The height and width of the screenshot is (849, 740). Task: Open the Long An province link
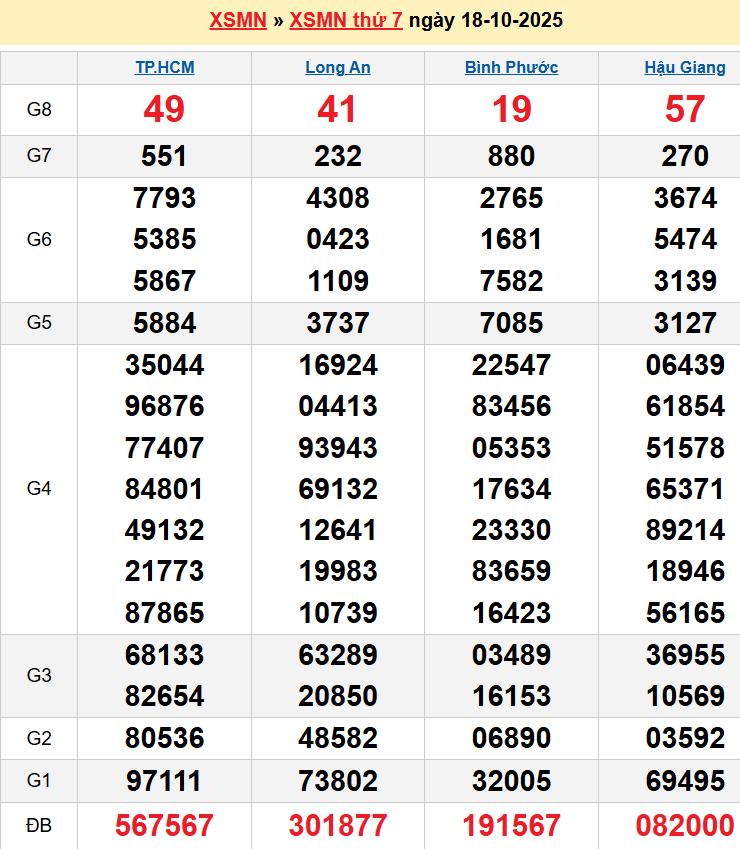(338, 68)
